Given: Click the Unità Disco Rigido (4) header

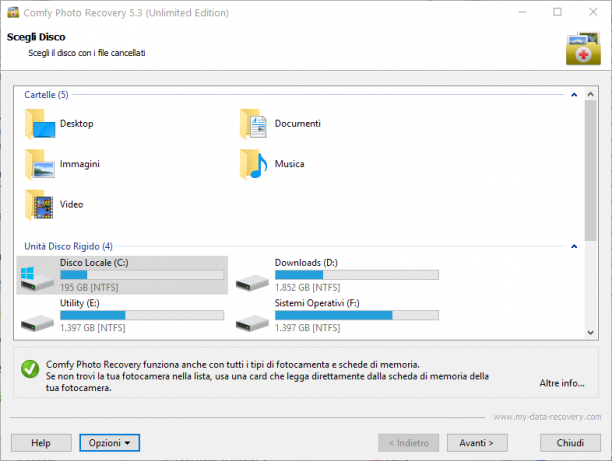Looking at the screenshot, I should click(x=68, y=246).
